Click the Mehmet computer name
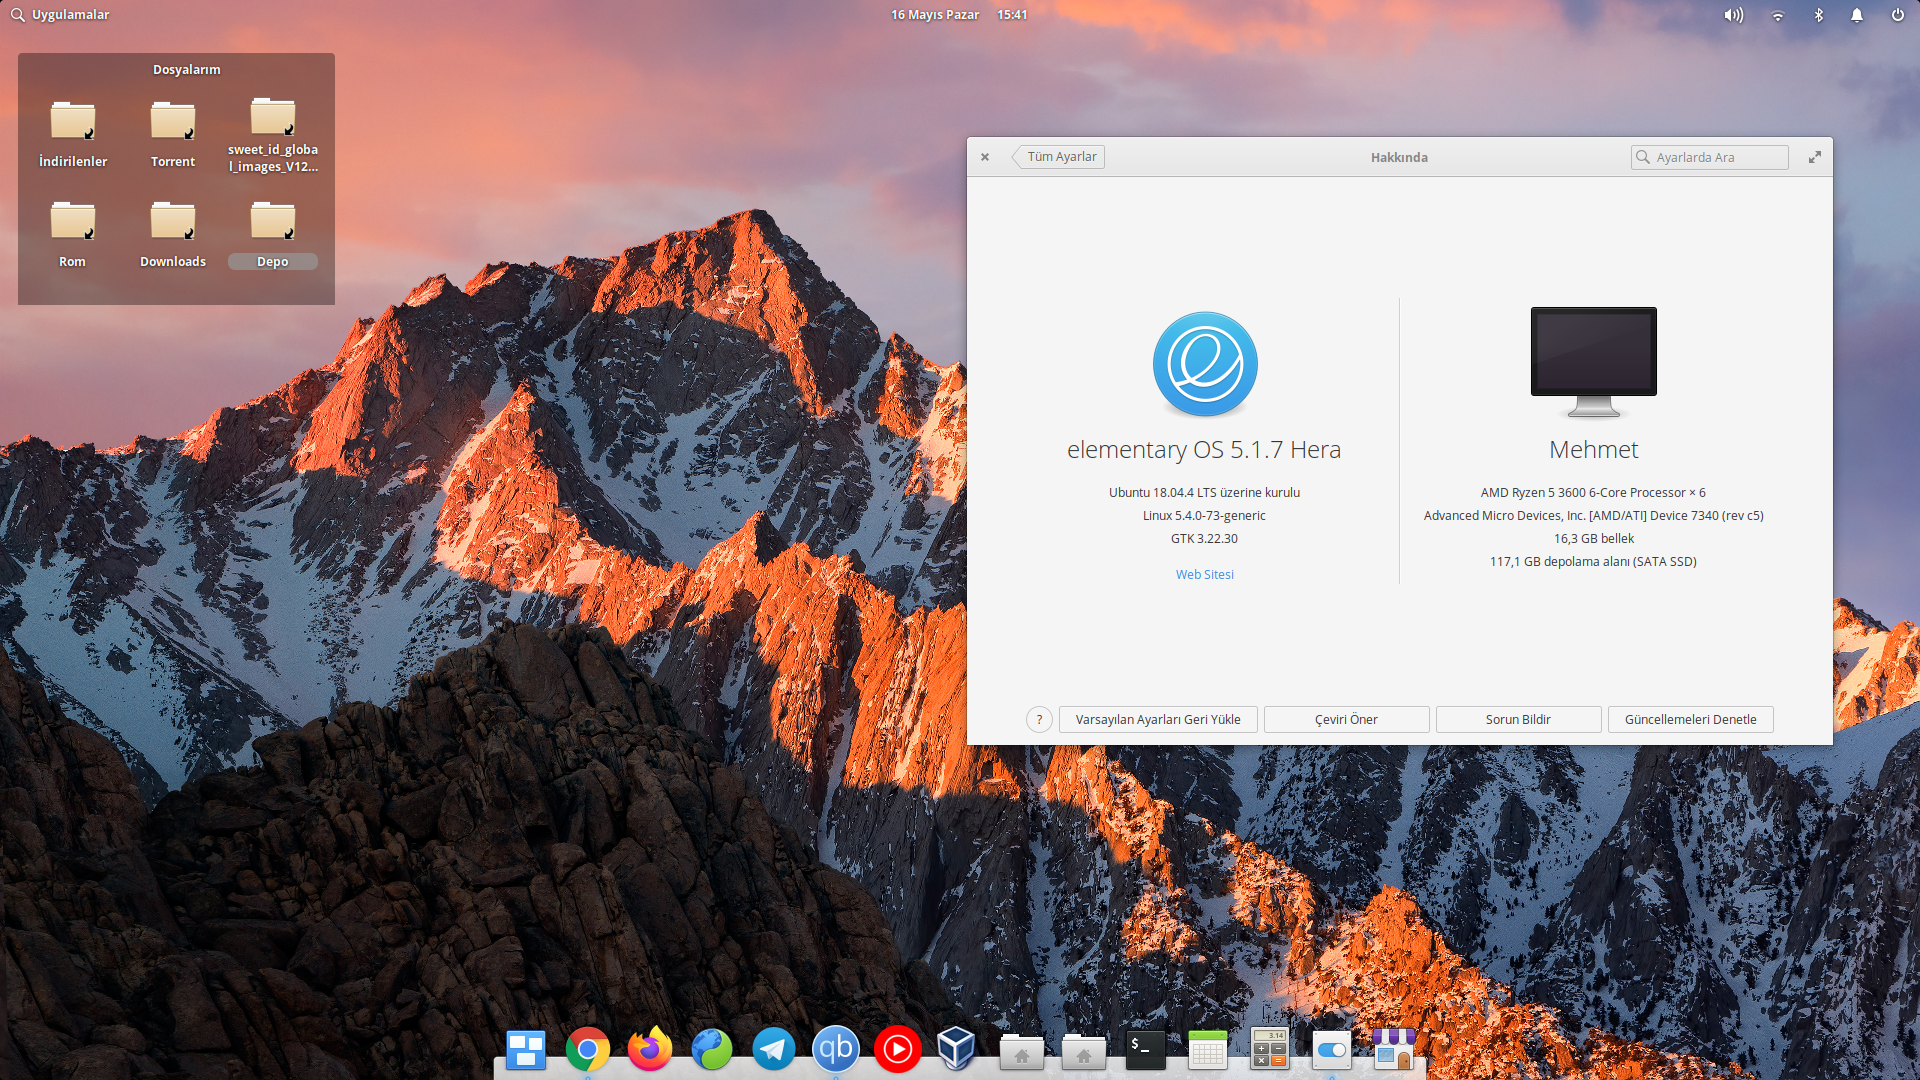This screenshot has width=1920, height=1080. pos(1594,450)
